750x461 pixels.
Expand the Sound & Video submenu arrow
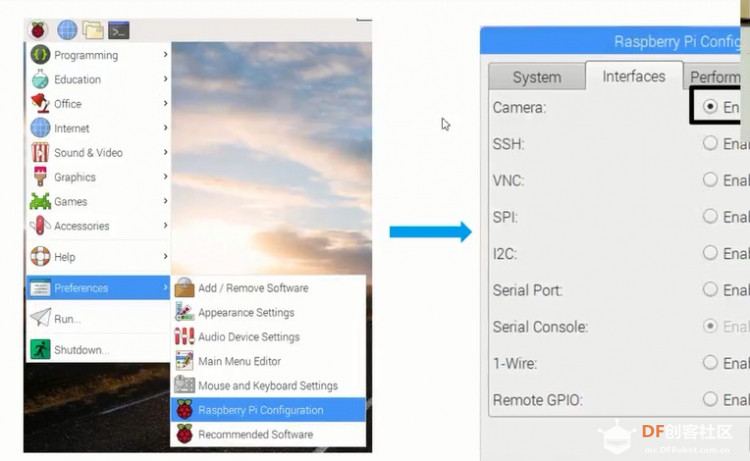[165, 152]
